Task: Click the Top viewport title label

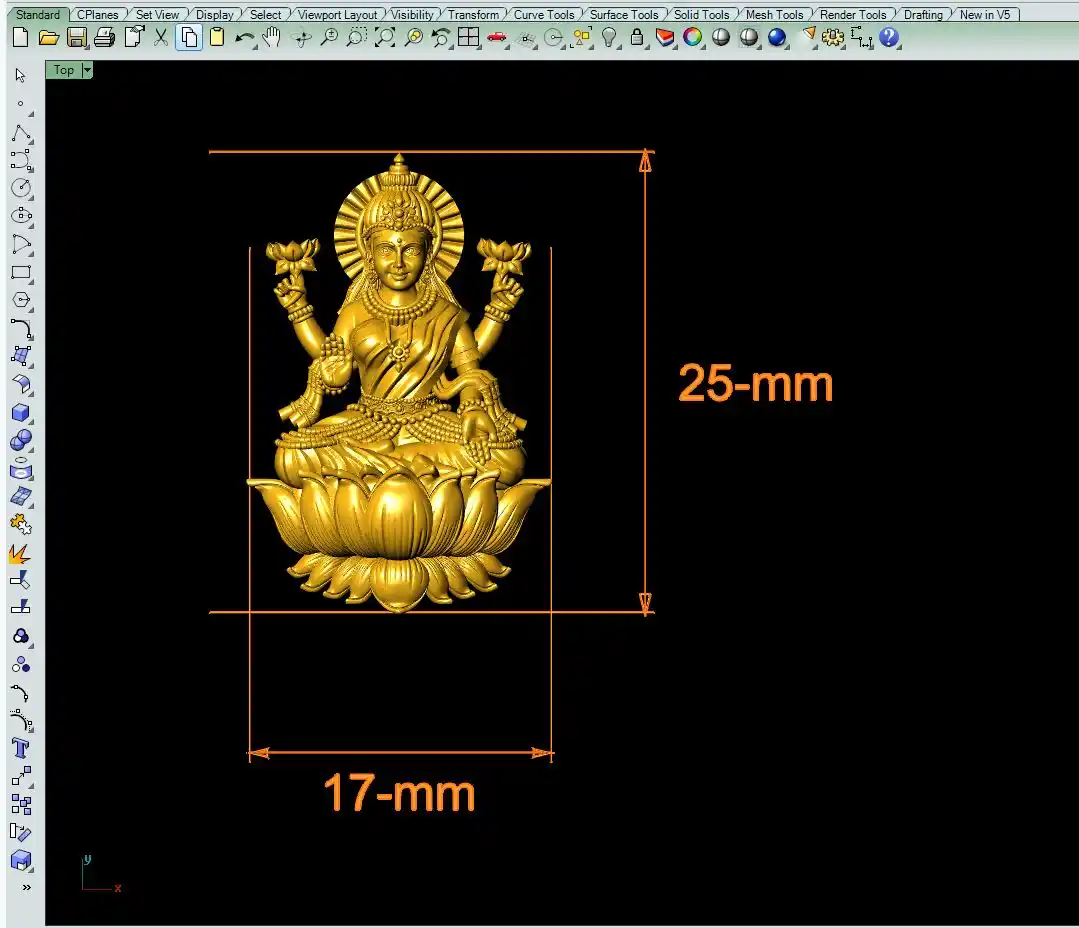Action: 64,70
